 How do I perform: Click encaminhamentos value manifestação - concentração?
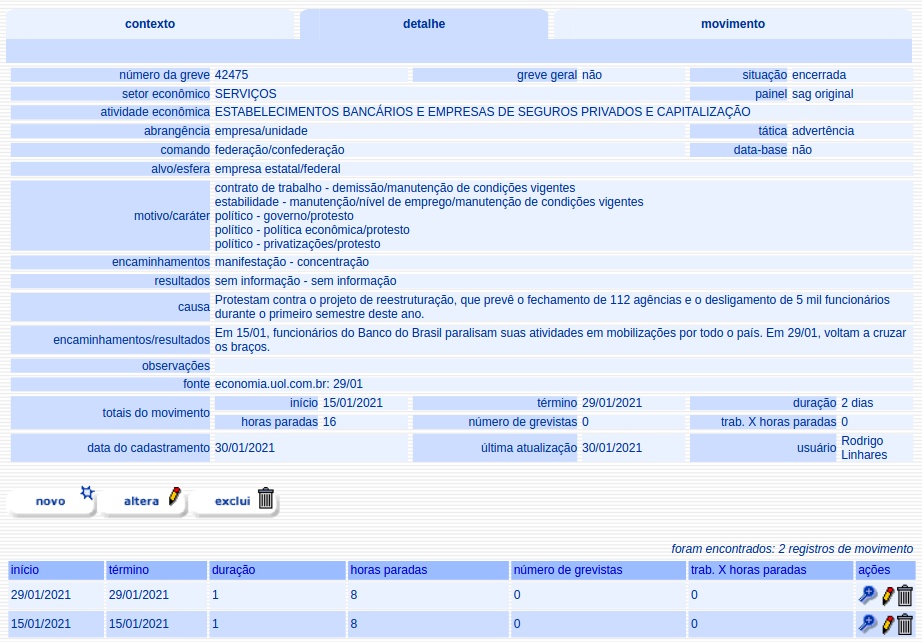[292, 262]
